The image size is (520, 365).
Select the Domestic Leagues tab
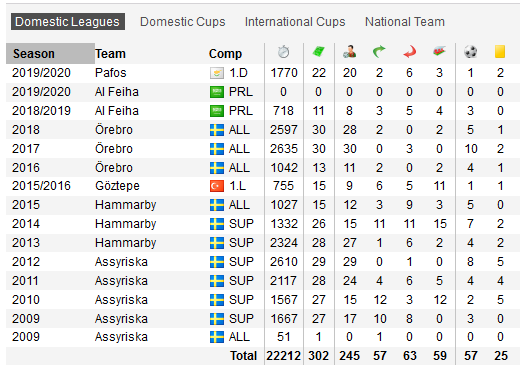68,22
